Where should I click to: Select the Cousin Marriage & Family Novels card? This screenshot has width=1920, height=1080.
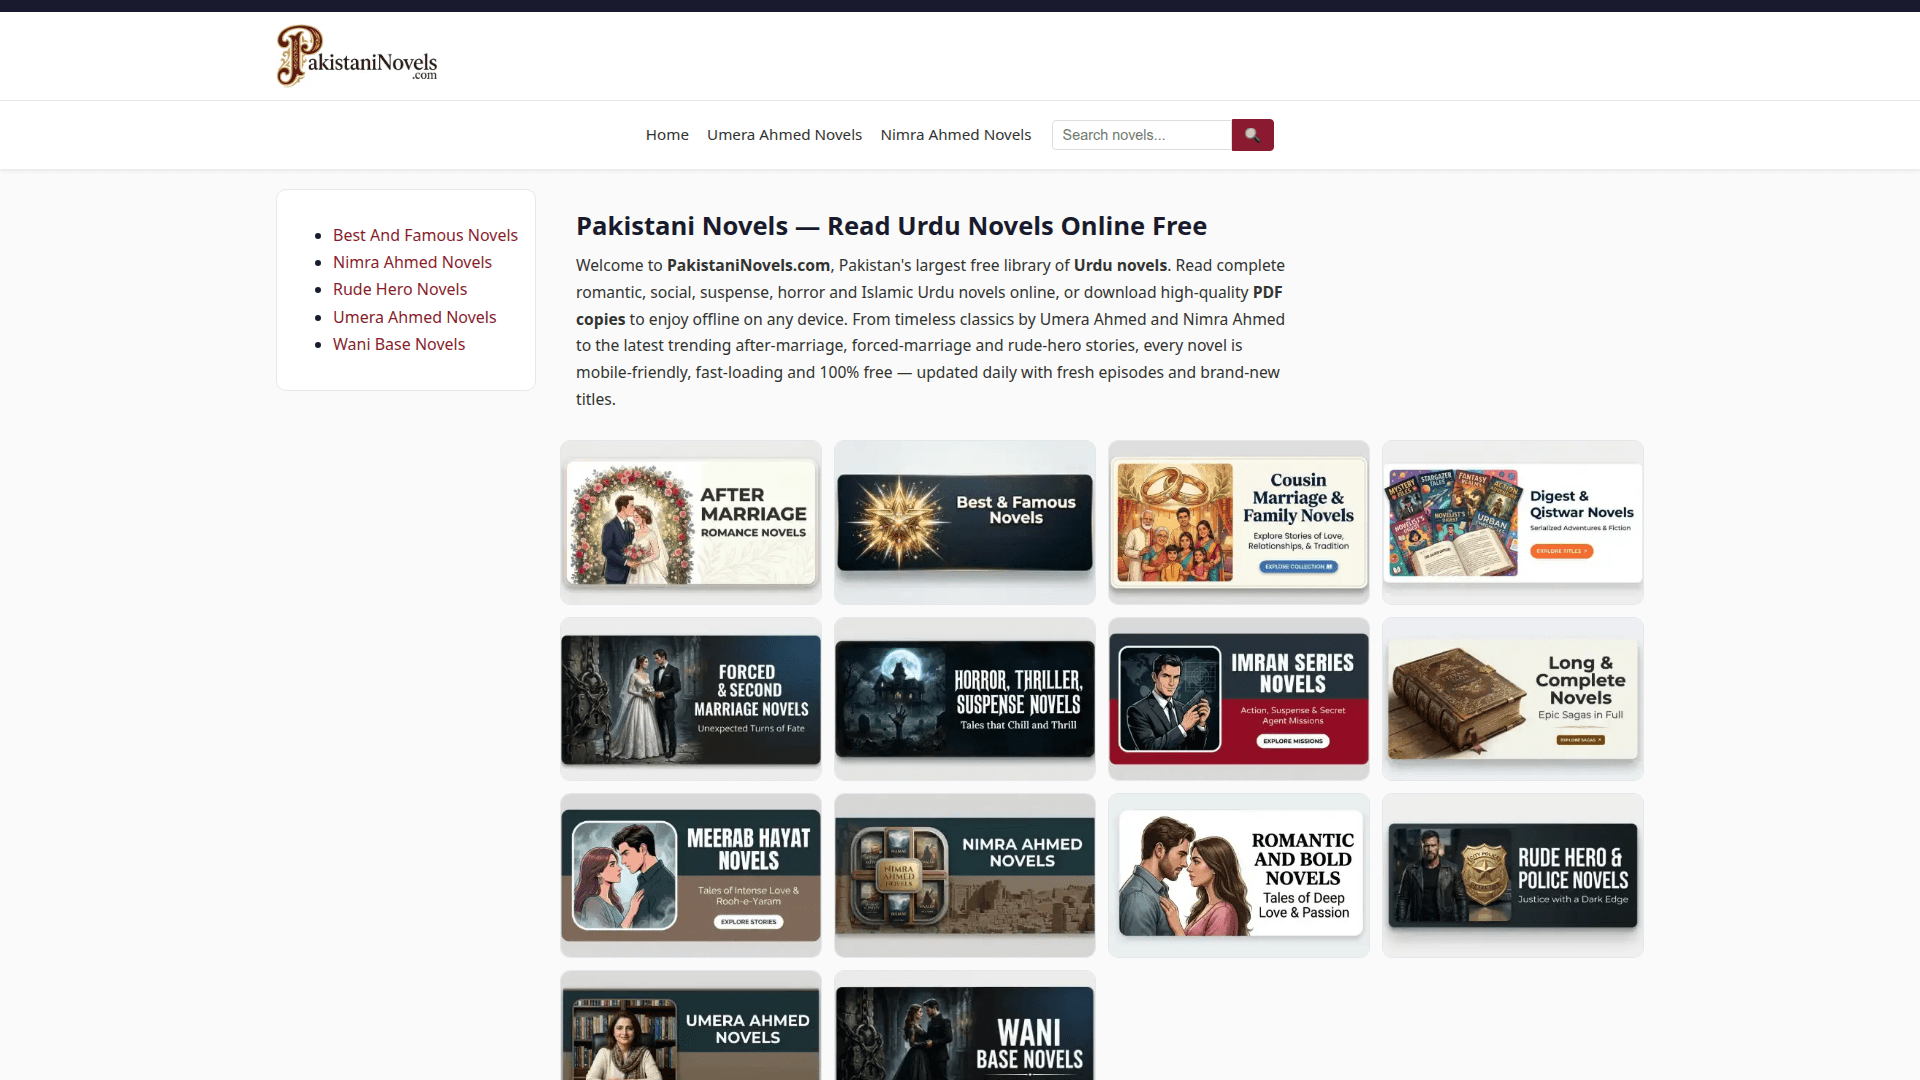click(1239, 522)
